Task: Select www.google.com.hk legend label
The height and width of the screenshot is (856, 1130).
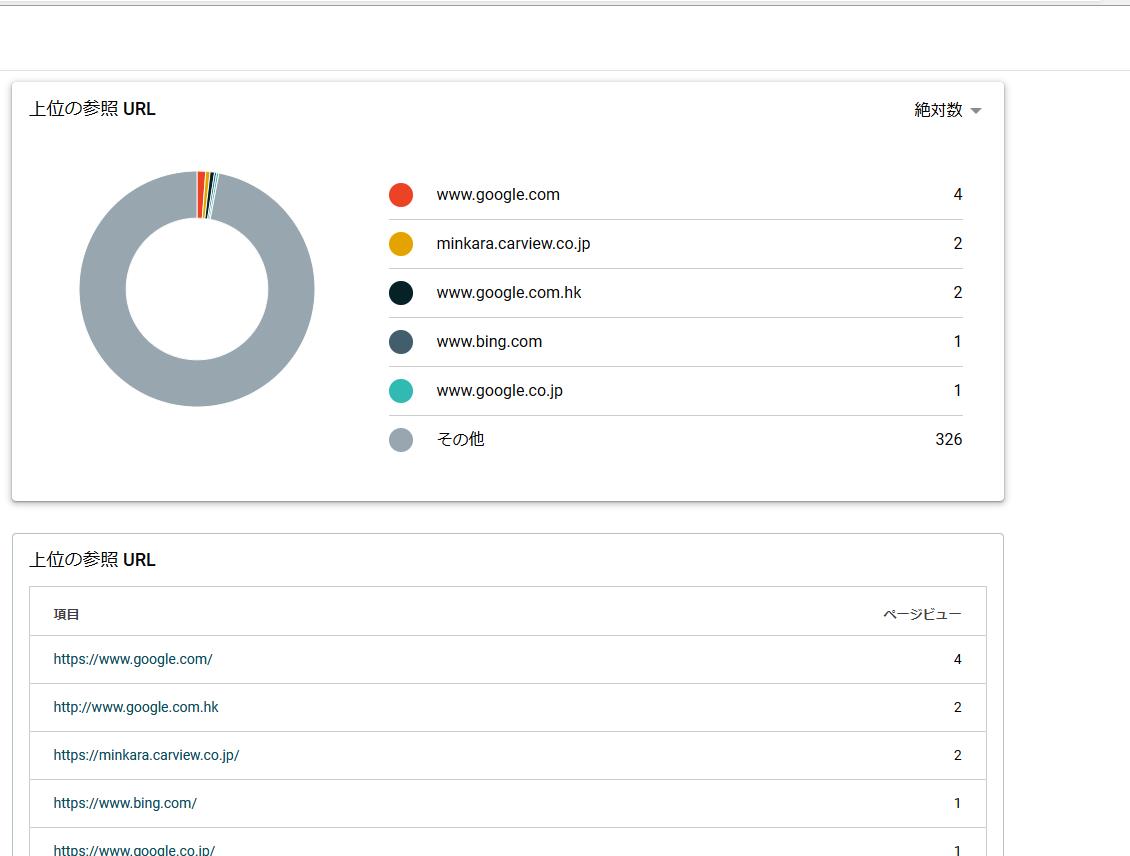Action: [509, 293]
